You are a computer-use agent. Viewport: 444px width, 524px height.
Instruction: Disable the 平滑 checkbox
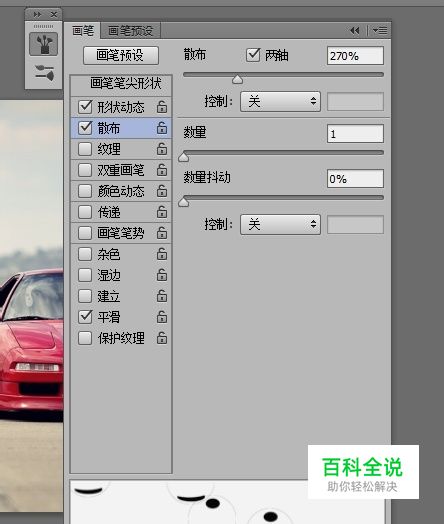pos(85,317)
